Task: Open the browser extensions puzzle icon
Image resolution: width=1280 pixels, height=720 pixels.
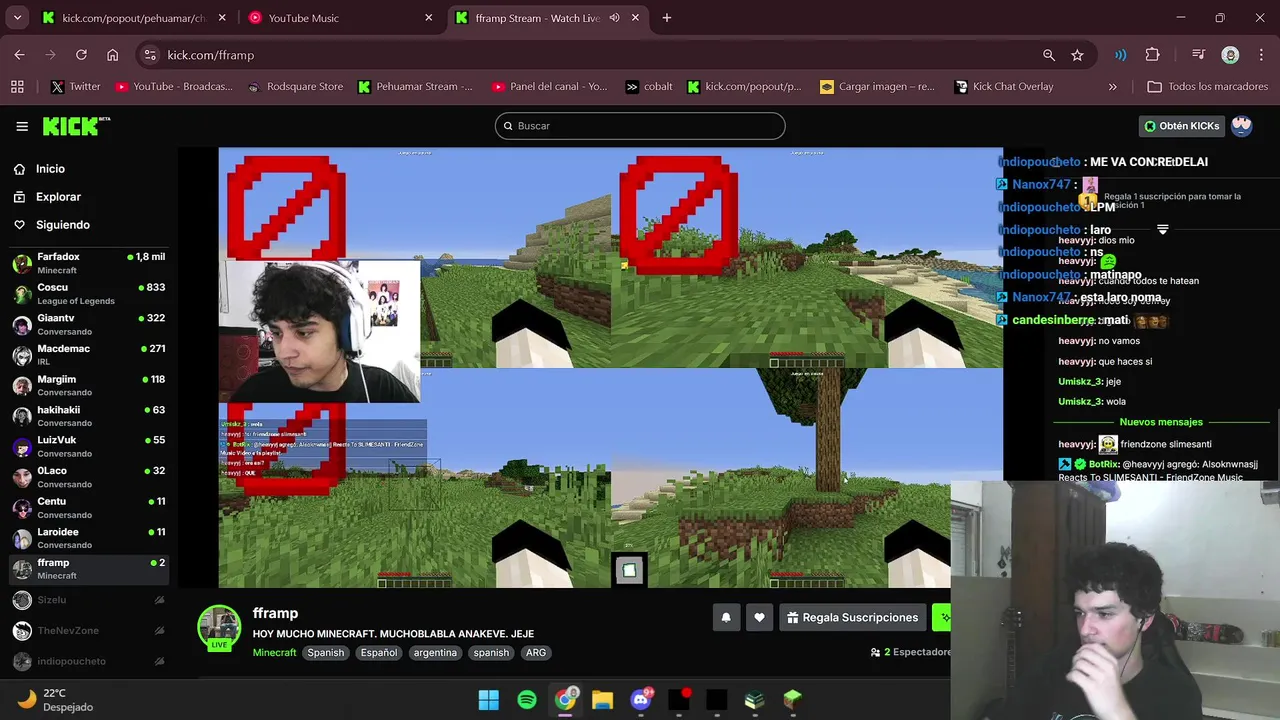Action: coord(1152,55)
